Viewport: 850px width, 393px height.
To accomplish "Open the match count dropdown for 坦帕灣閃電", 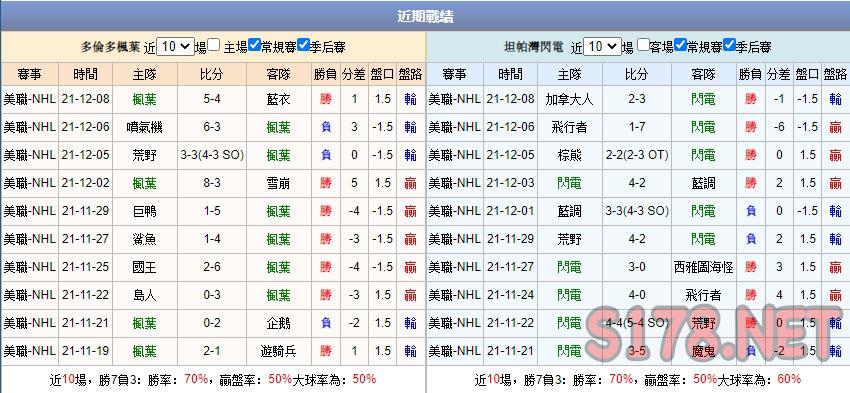I will (x=602, y=47).
